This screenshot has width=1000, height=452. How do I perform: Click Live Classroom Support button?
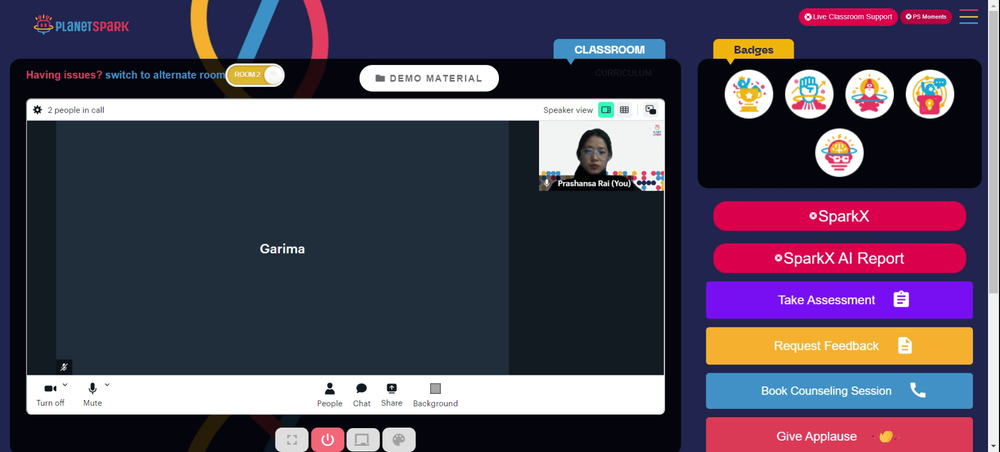click(848, 17)
